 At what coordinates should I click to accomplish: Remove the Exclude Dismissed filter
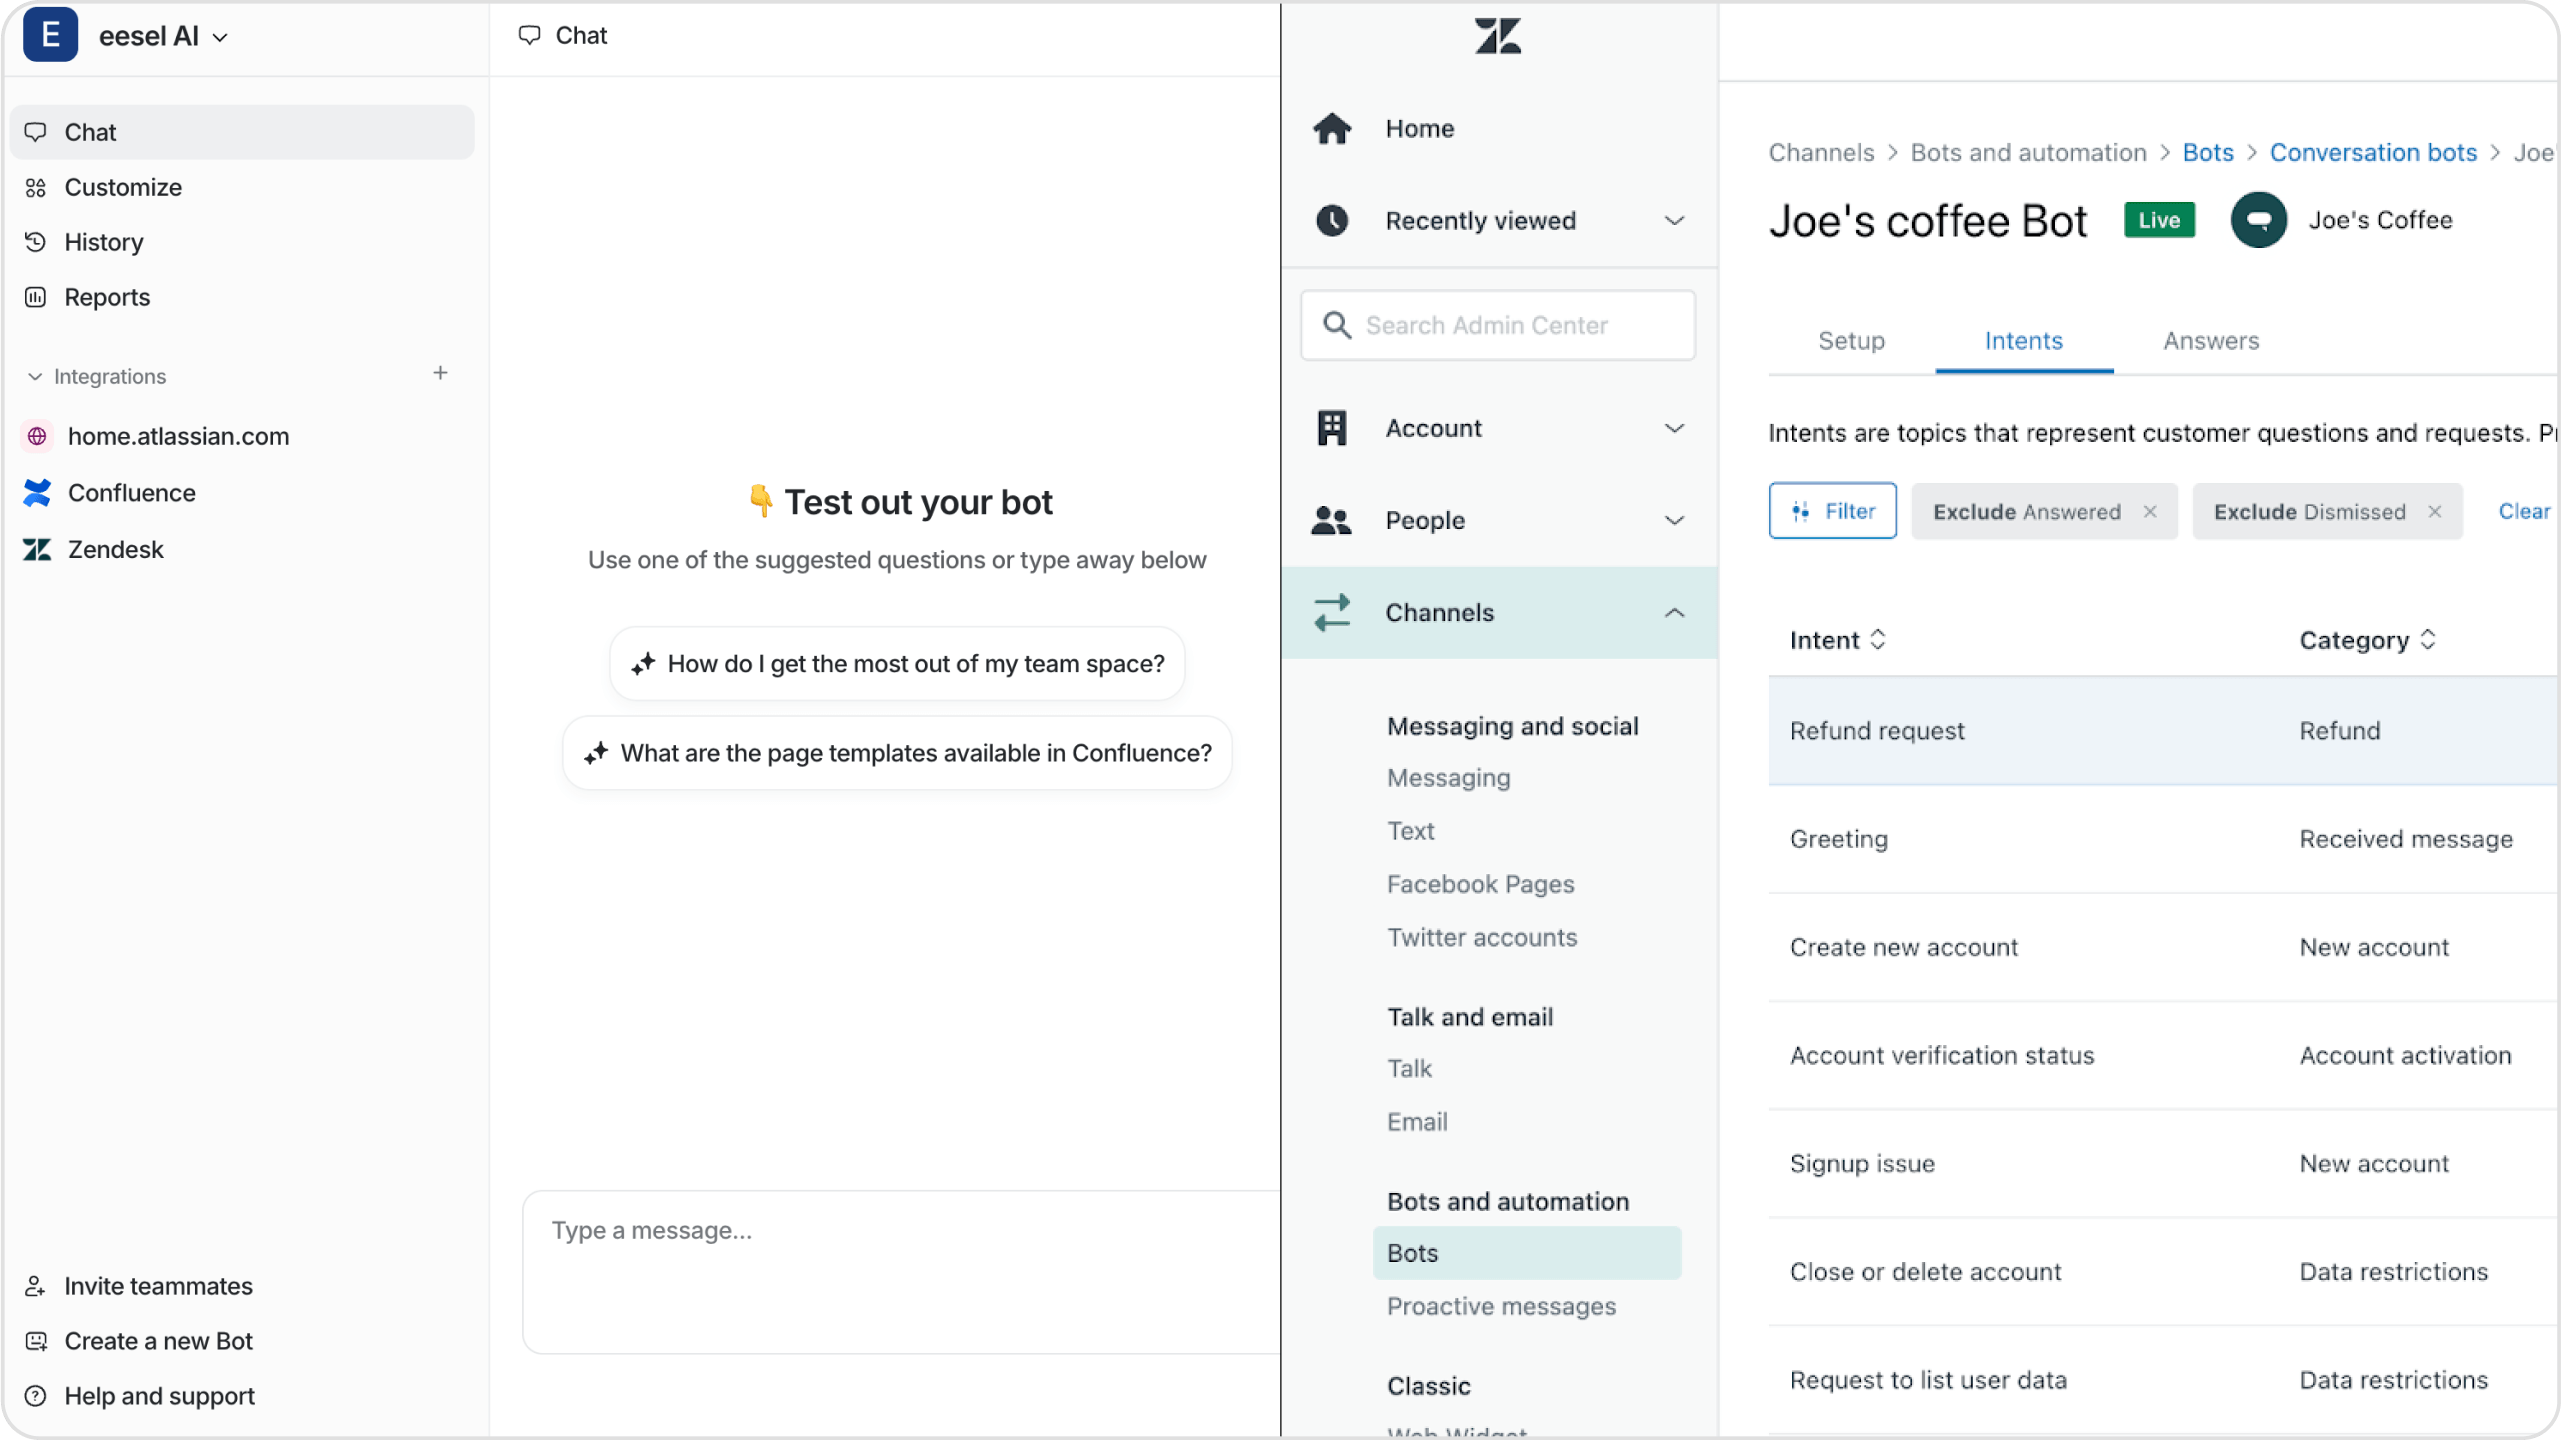(x=2434, y=511)
